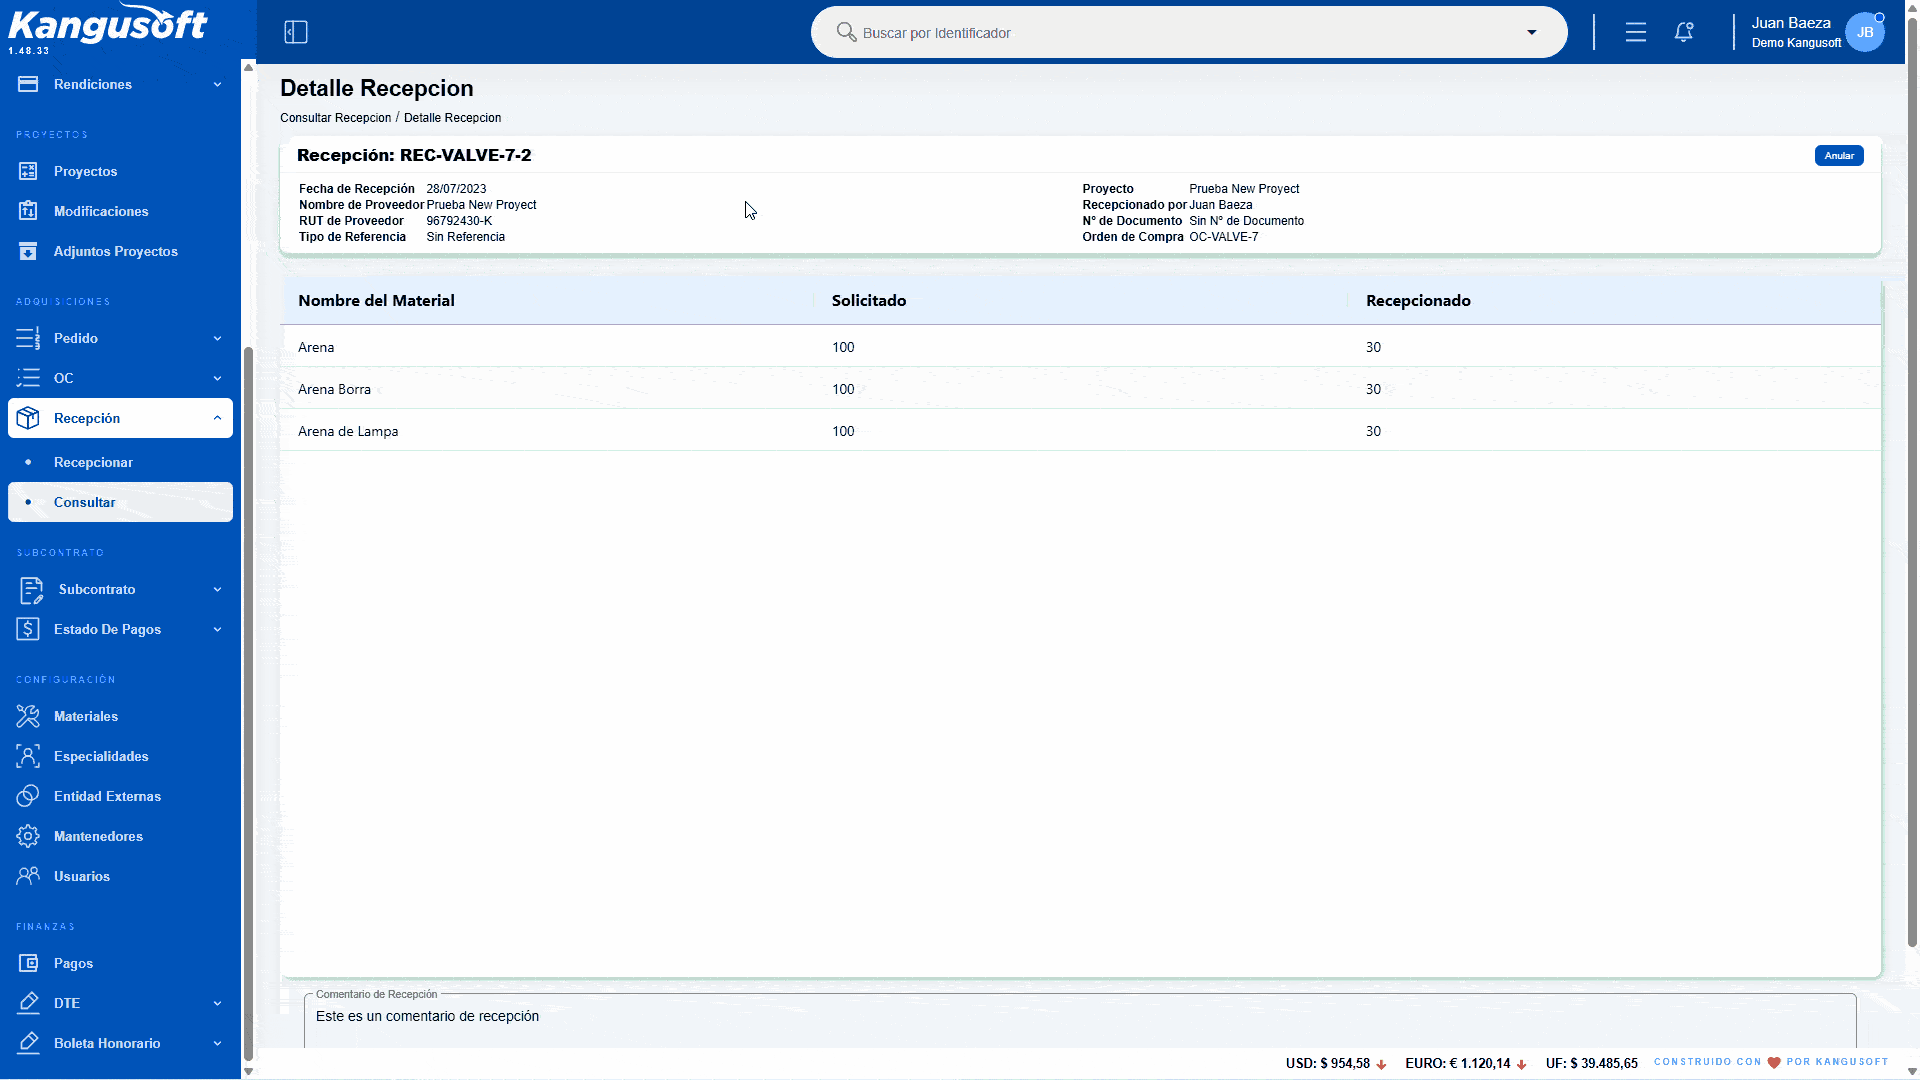Screen dimensions: 1920x1080
Task: Collapse the Recepción submenu chevron
Action: click(x=217, y=418)
